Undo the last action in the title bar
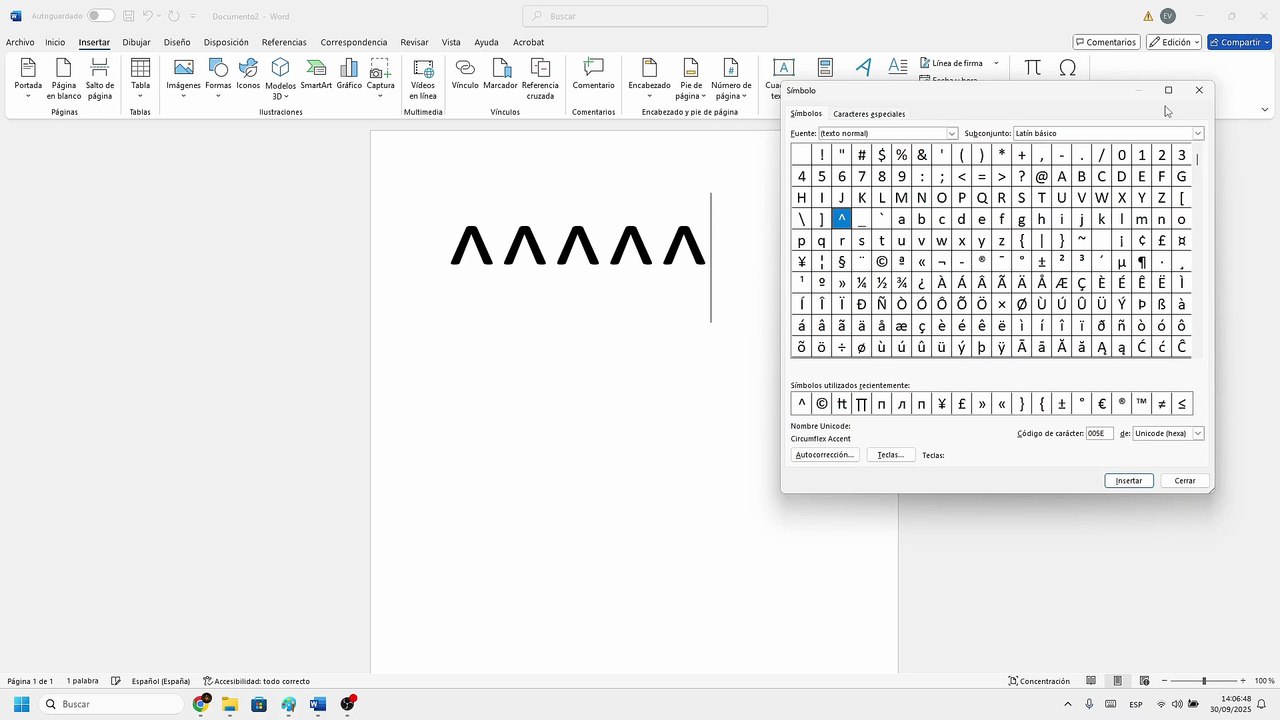1280x720 pixels. (147, 16)
